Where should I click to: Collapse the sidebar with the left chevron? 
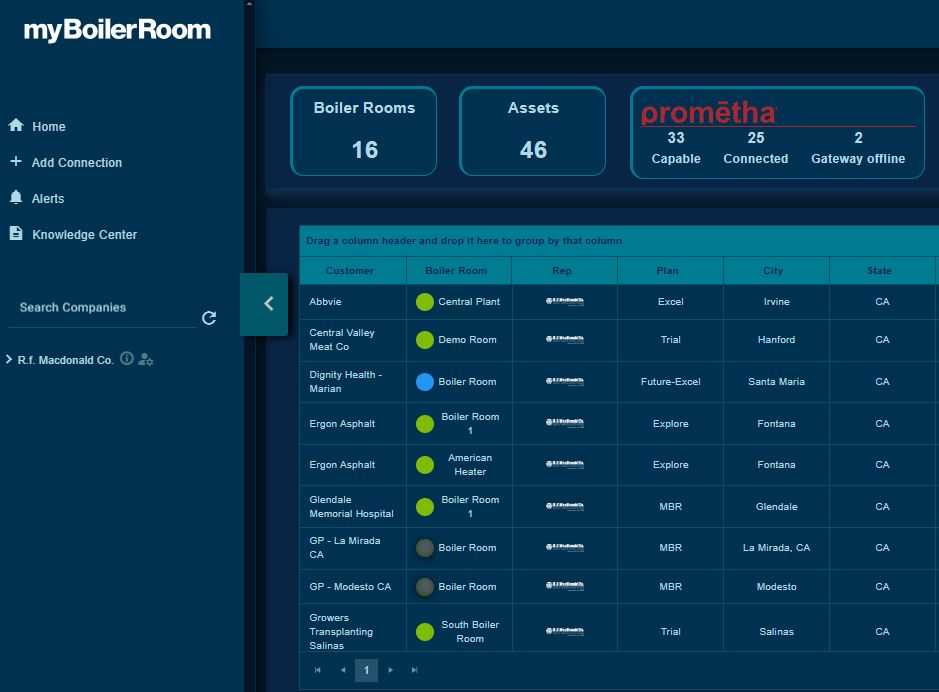(x=267, y=304)
